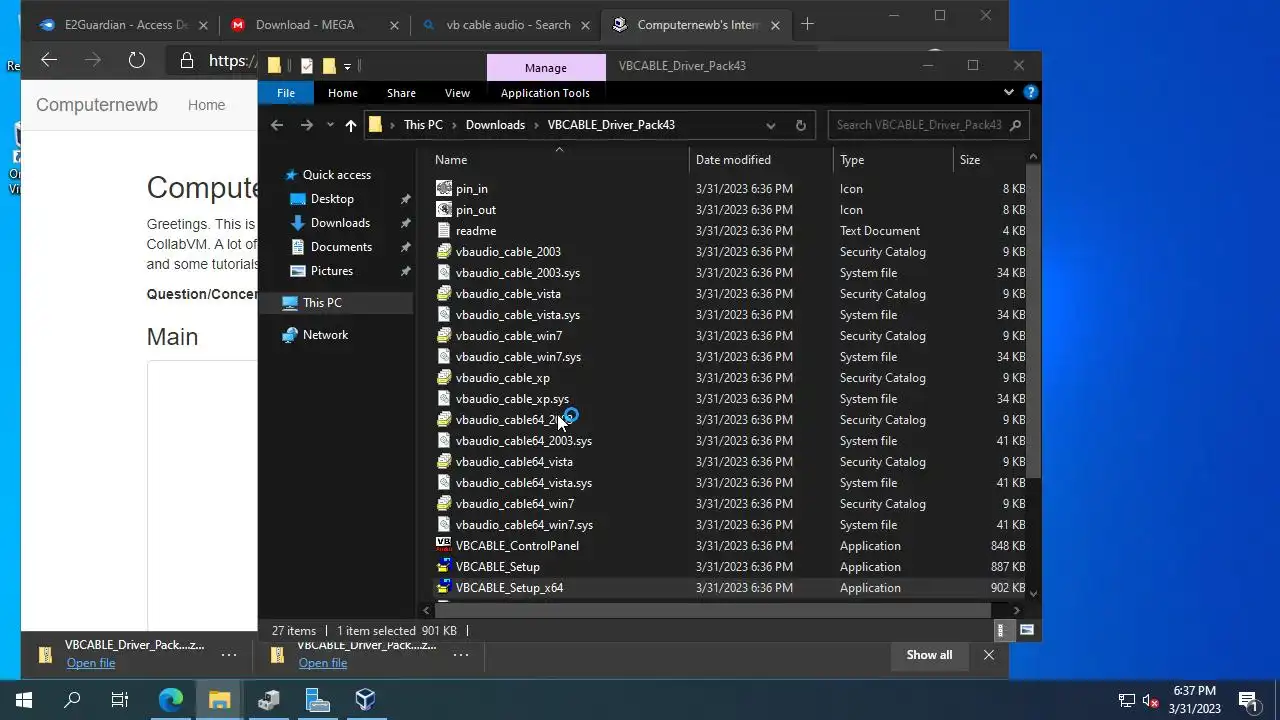Switch to the View ribbon tab
The image size is (1280, 720).
coord(457,92)
